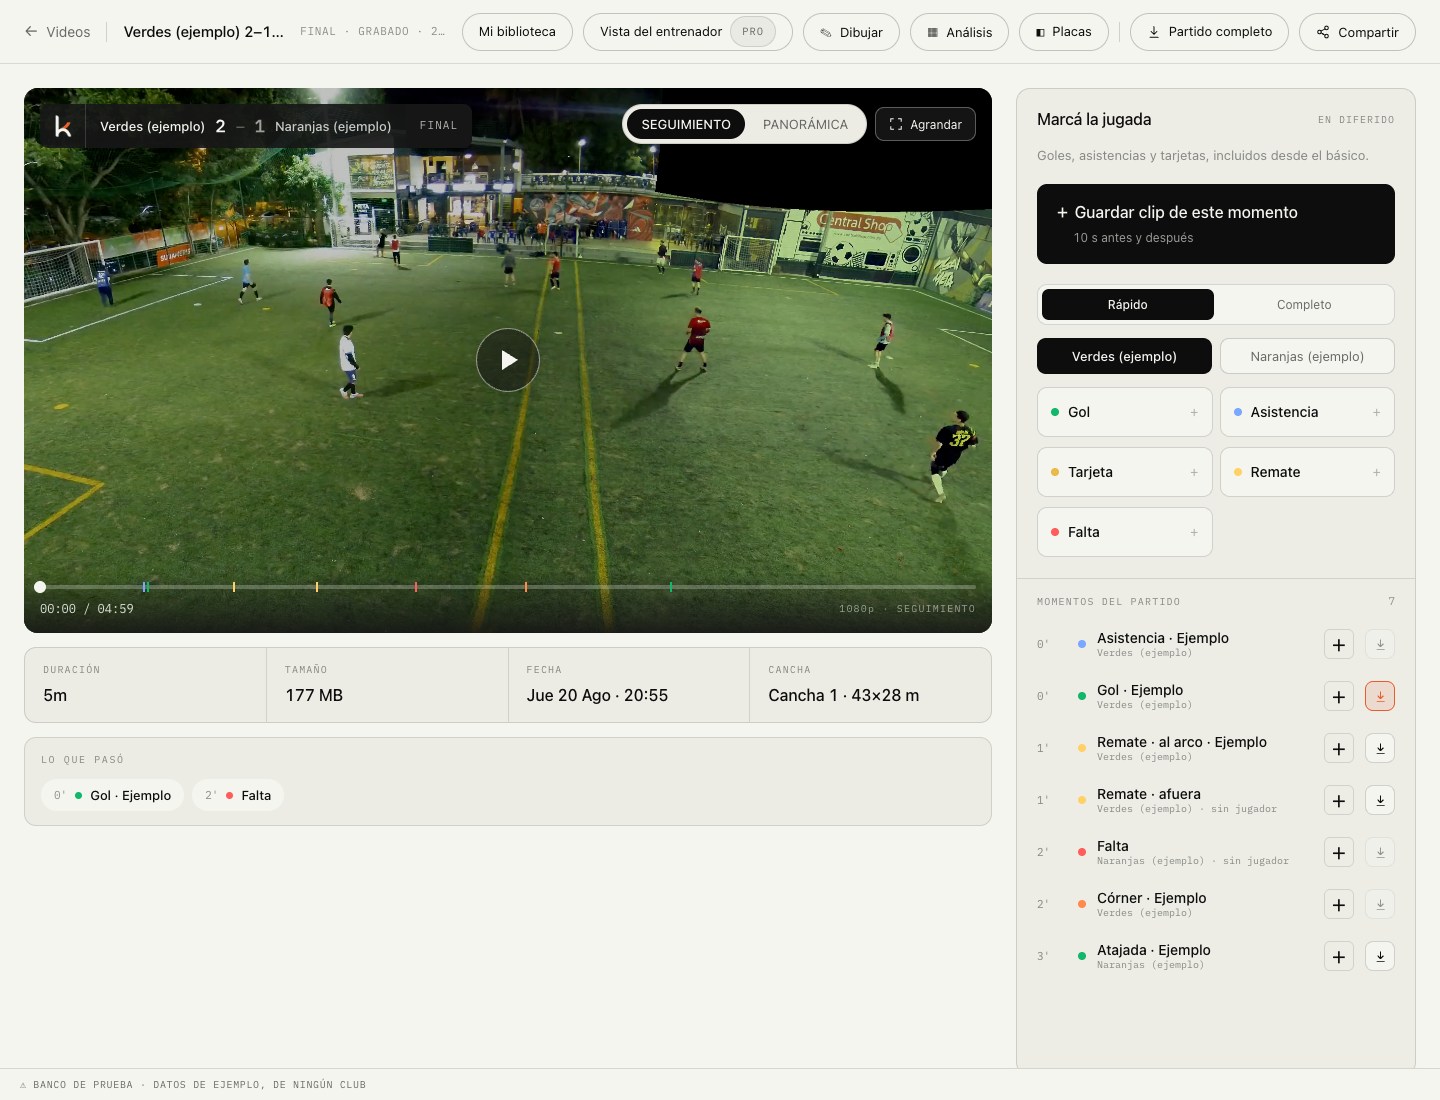Click the Compartir share button
Screen dimensions: 1440x1100
pyautogui.click(x=1357, y=32)
